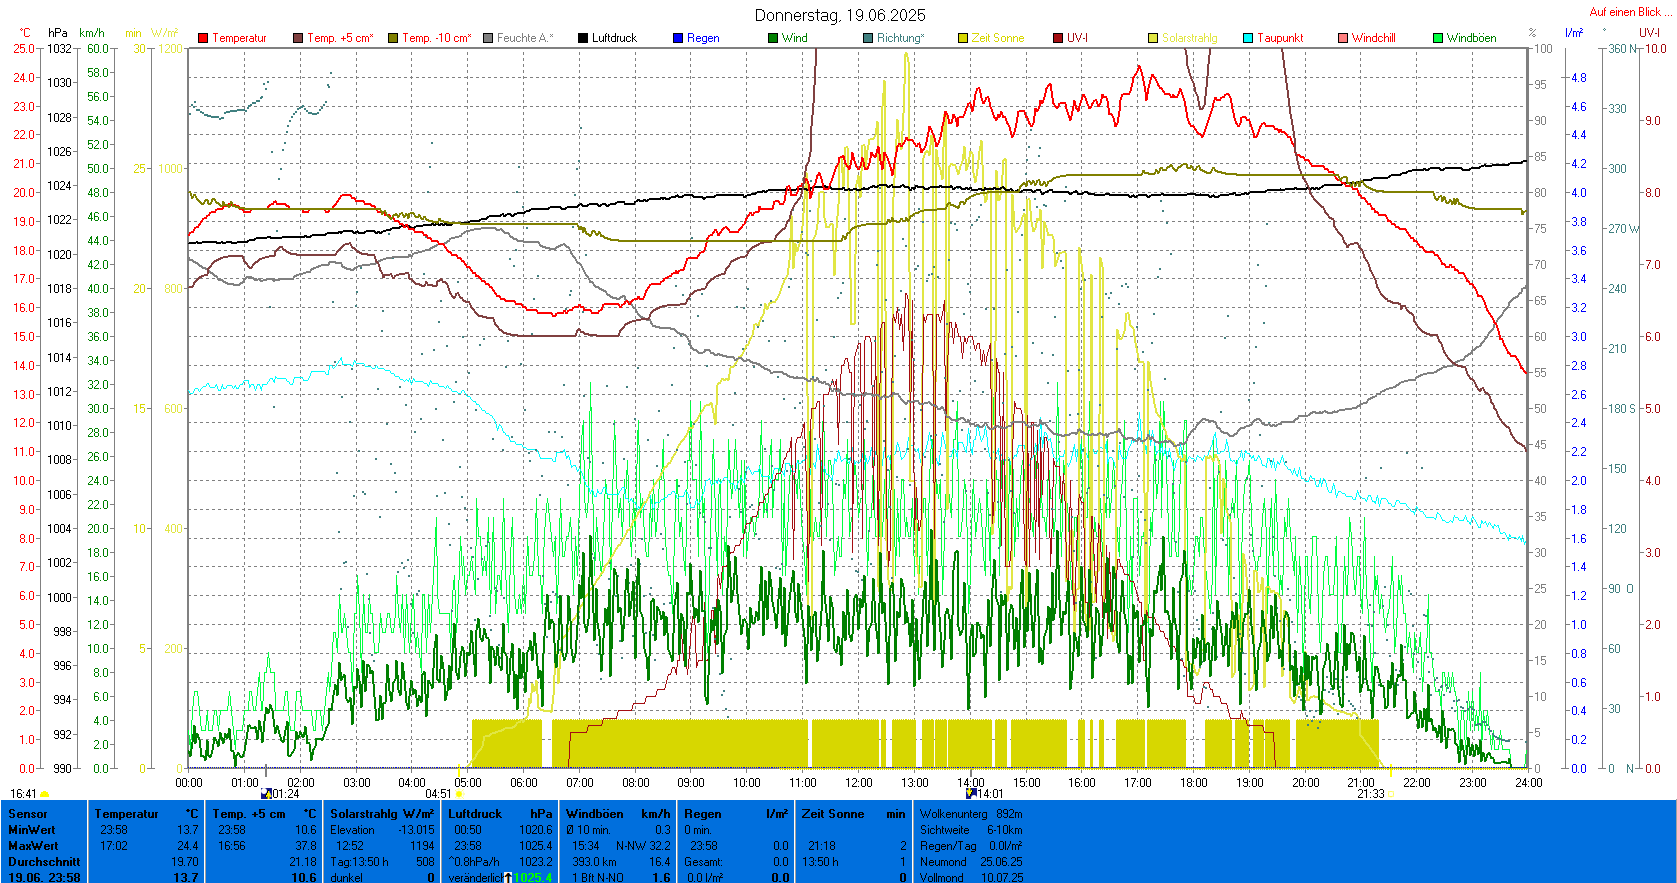Select the 'Taupunkt' legend label
The image size is (1677, 883).
(x=1280, y=38)
